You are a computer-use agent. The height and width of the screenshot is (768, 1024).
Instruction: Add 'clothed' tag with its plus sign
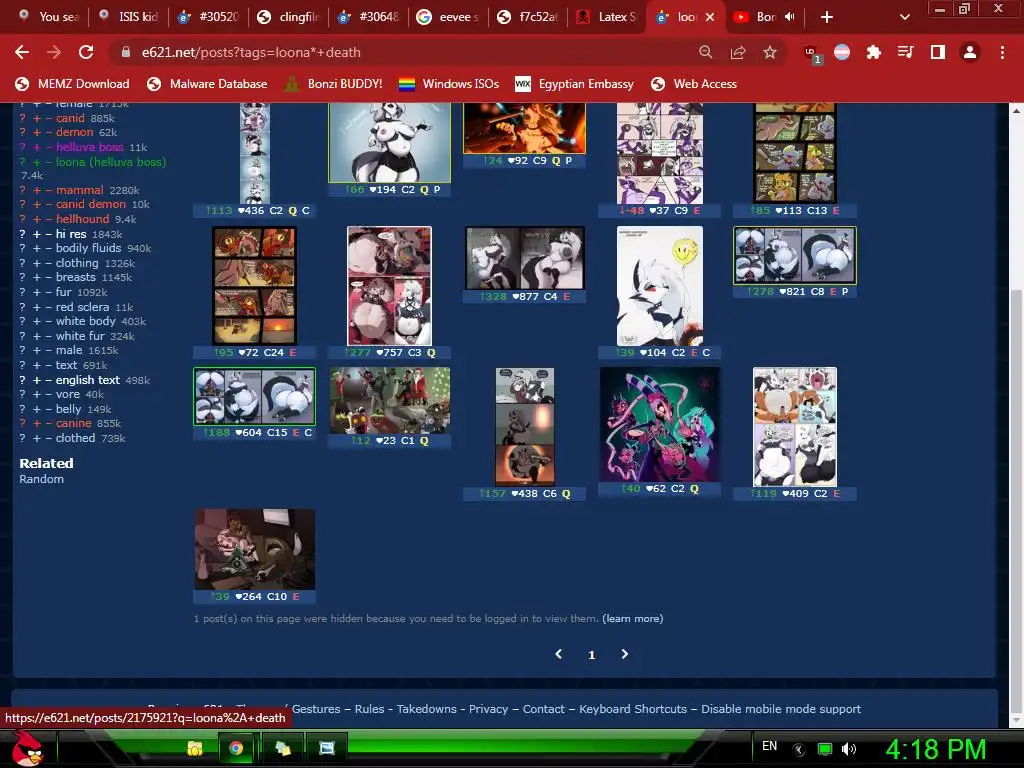coord(37,438)
